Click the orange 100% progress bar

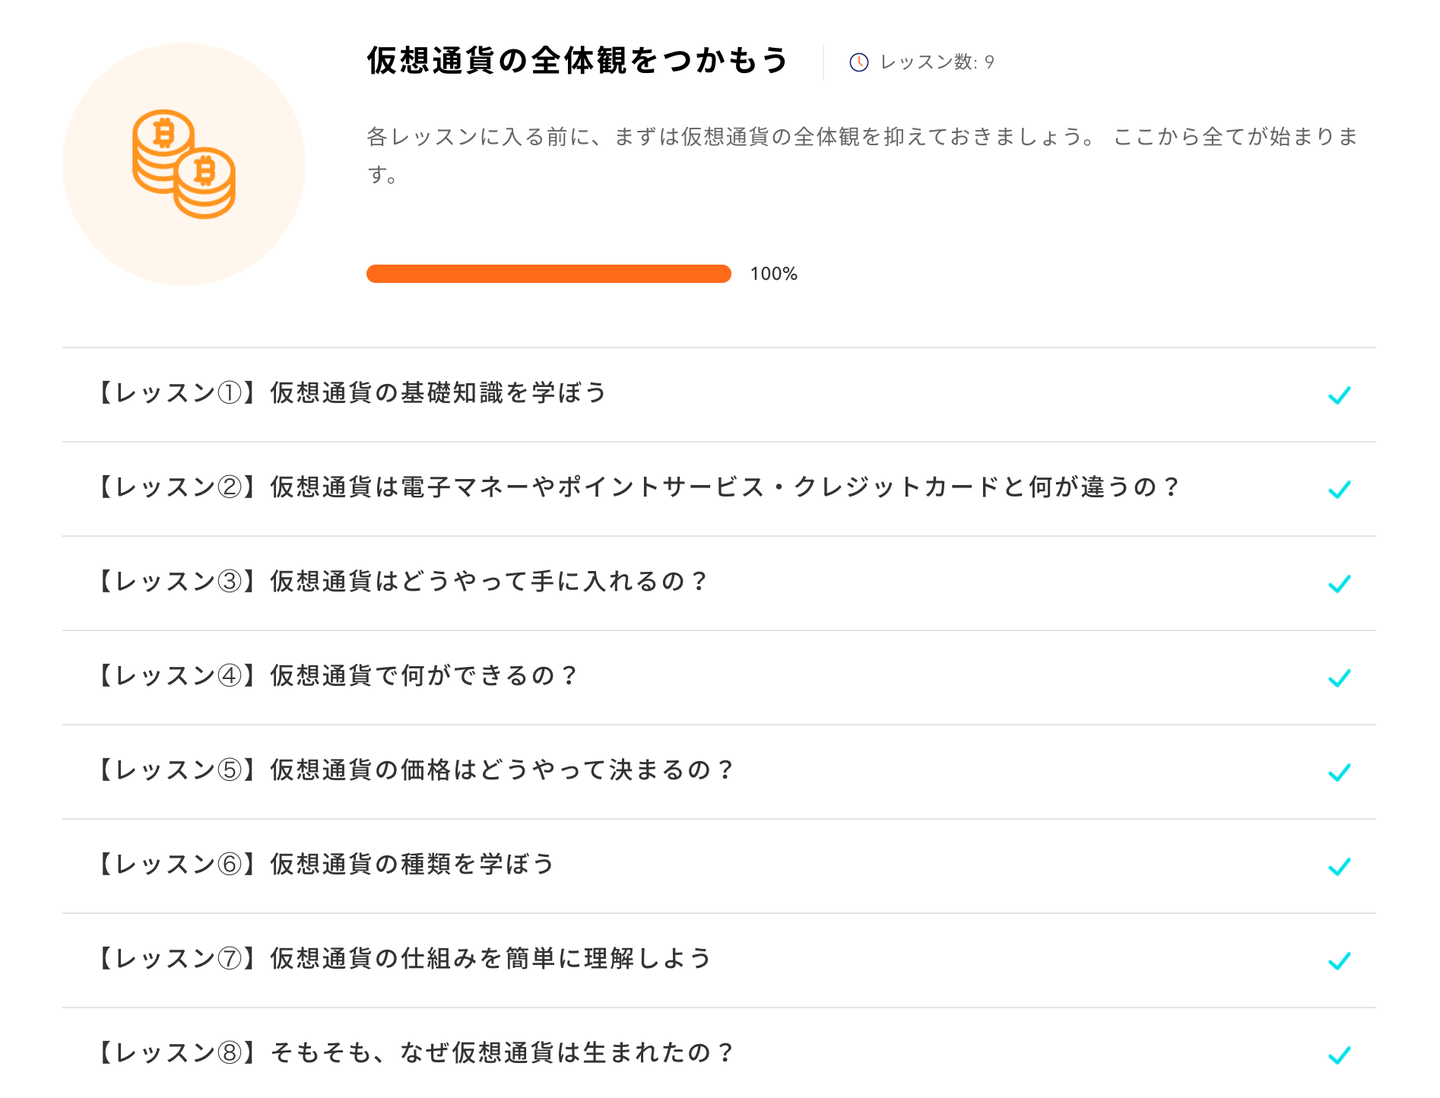click(x=548, y=274)
